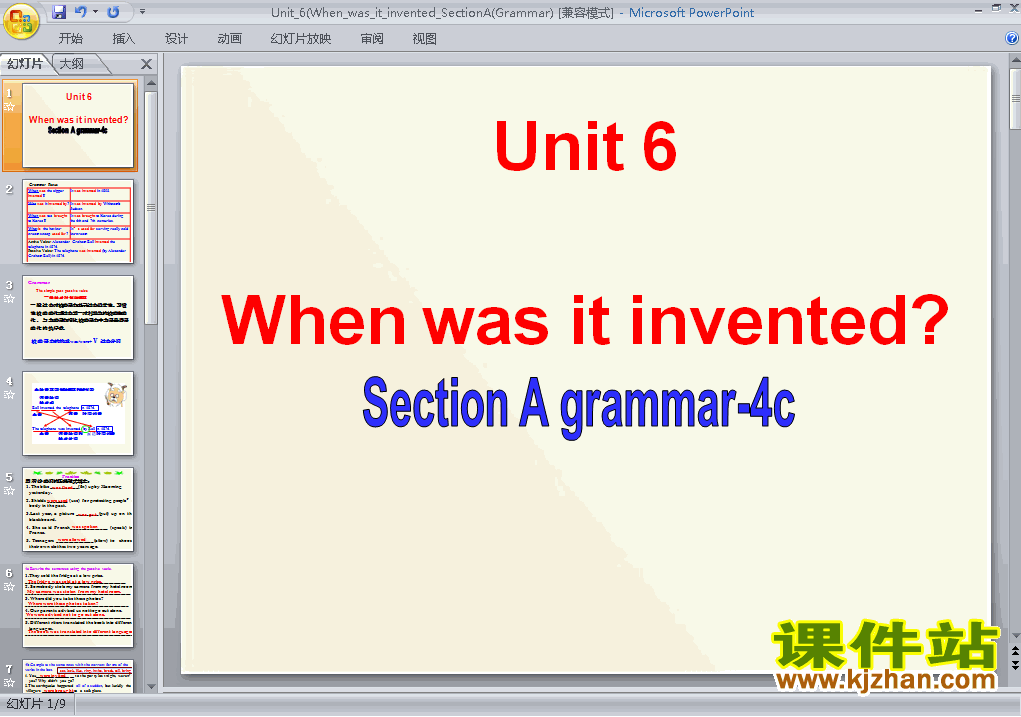Click the thumbnail pane scrollbar thumb

[x=151, y=207]
